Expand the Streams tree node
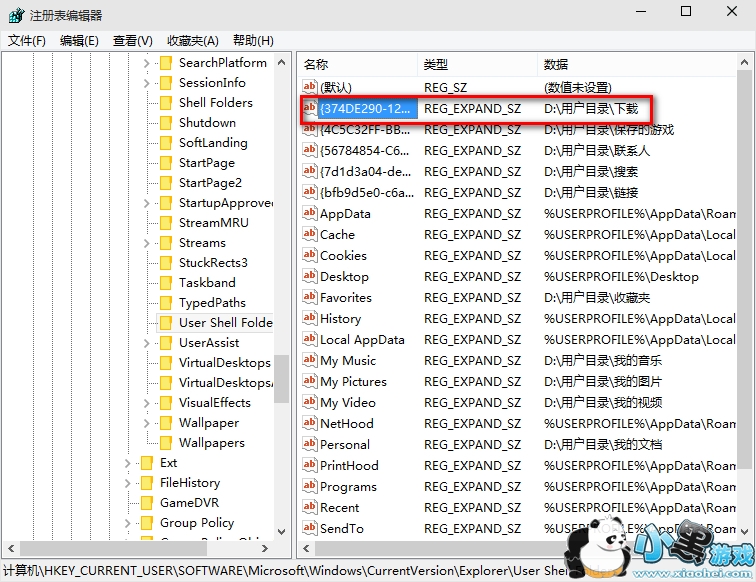 point(147,243)
